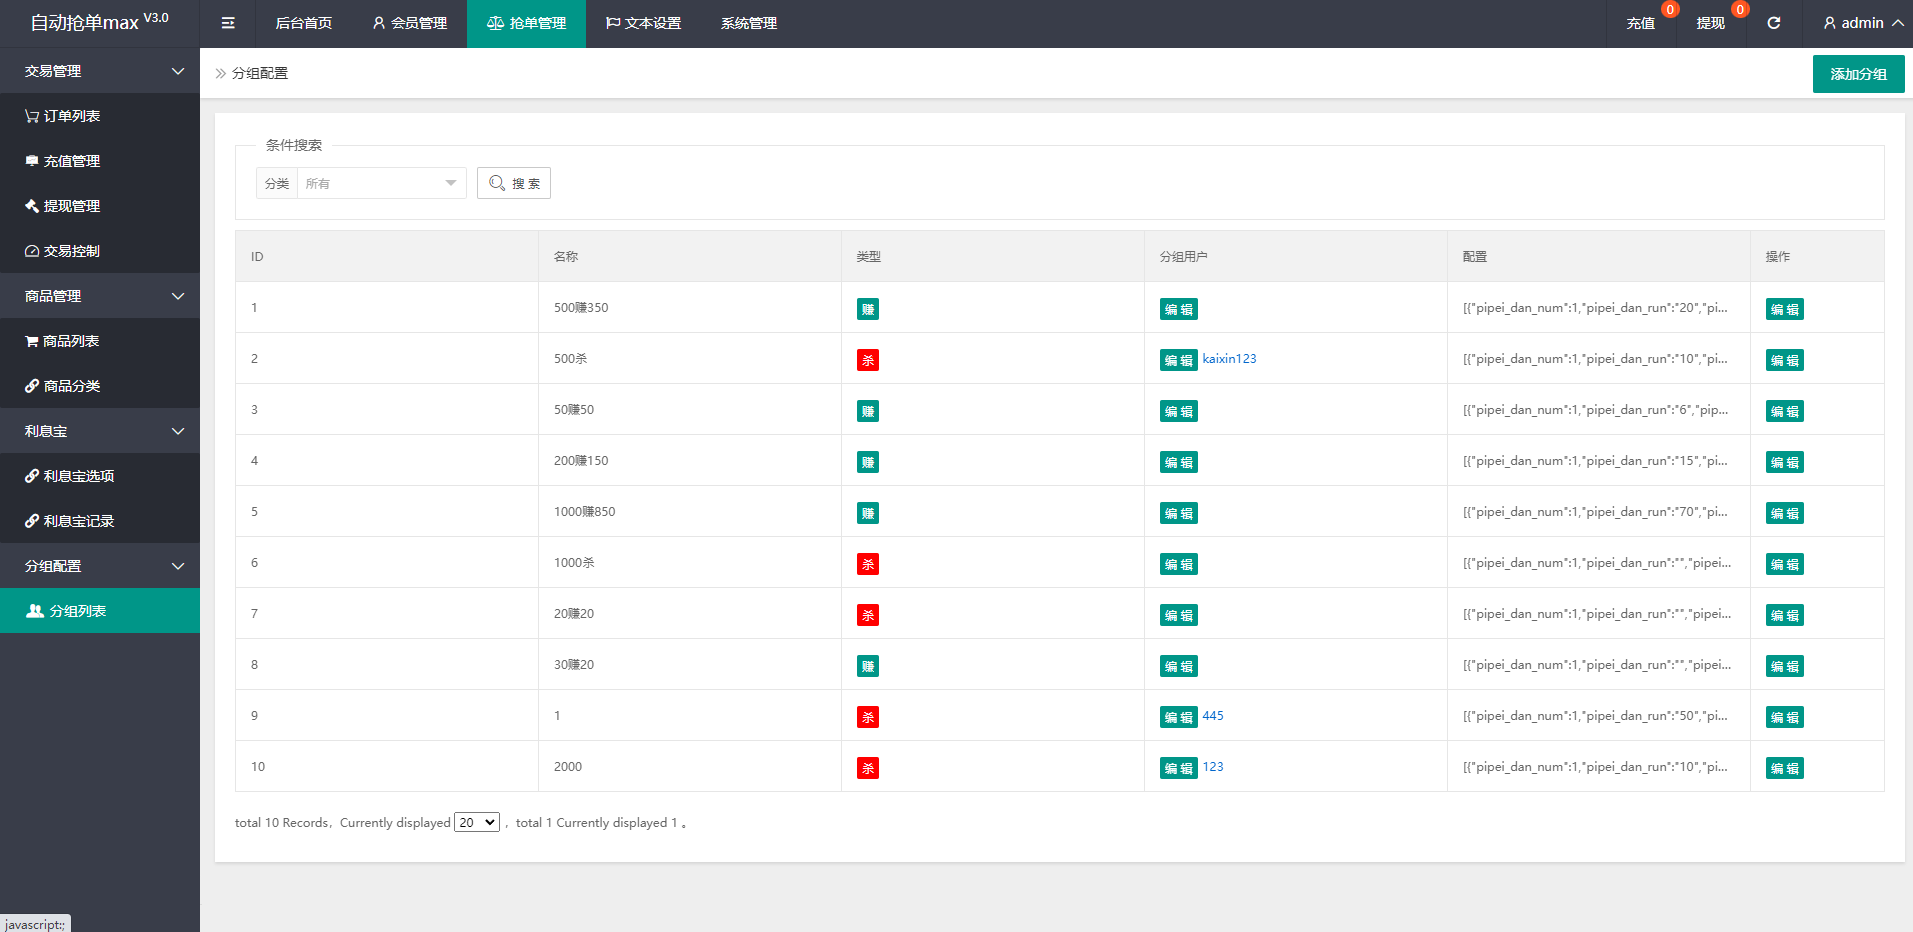Open the 系统管理 top menu
The height and width of the screenshot is (932, 1913).
(x=748, y=23)
